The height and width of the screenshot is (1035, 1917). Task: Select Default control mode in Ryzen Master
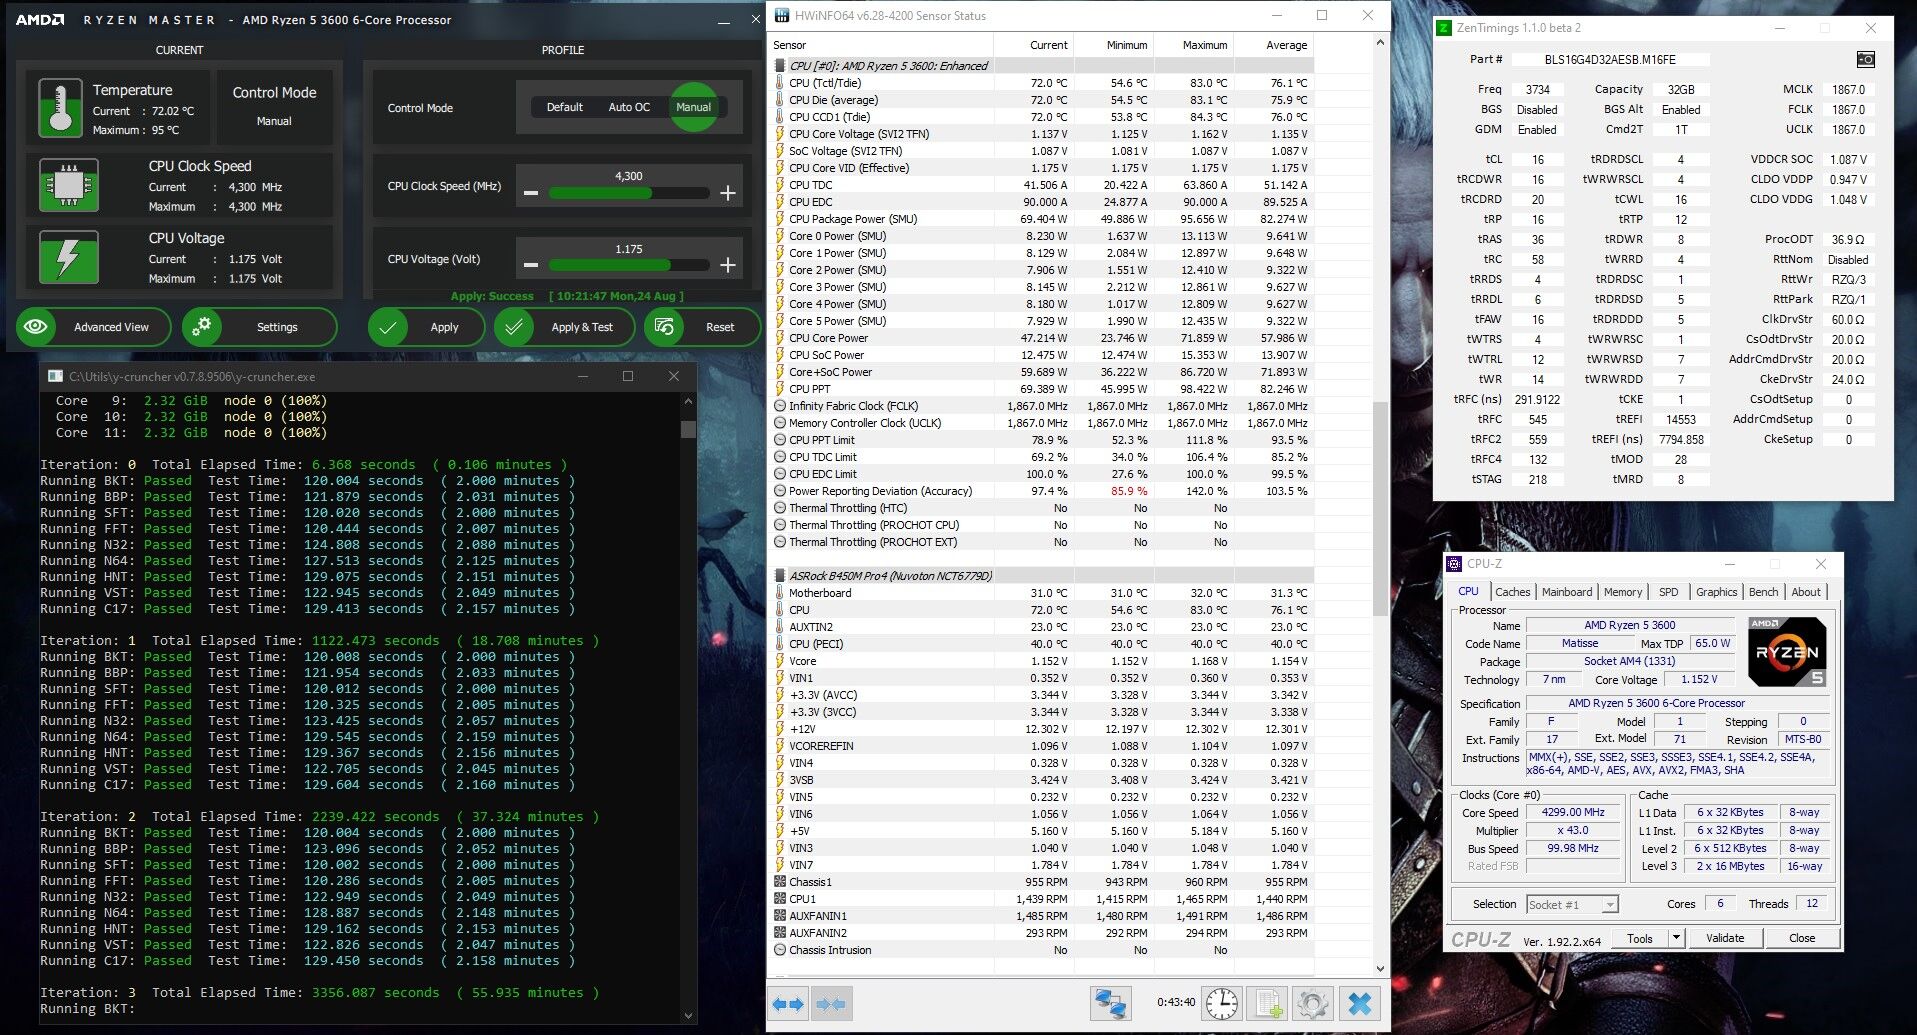564,107
